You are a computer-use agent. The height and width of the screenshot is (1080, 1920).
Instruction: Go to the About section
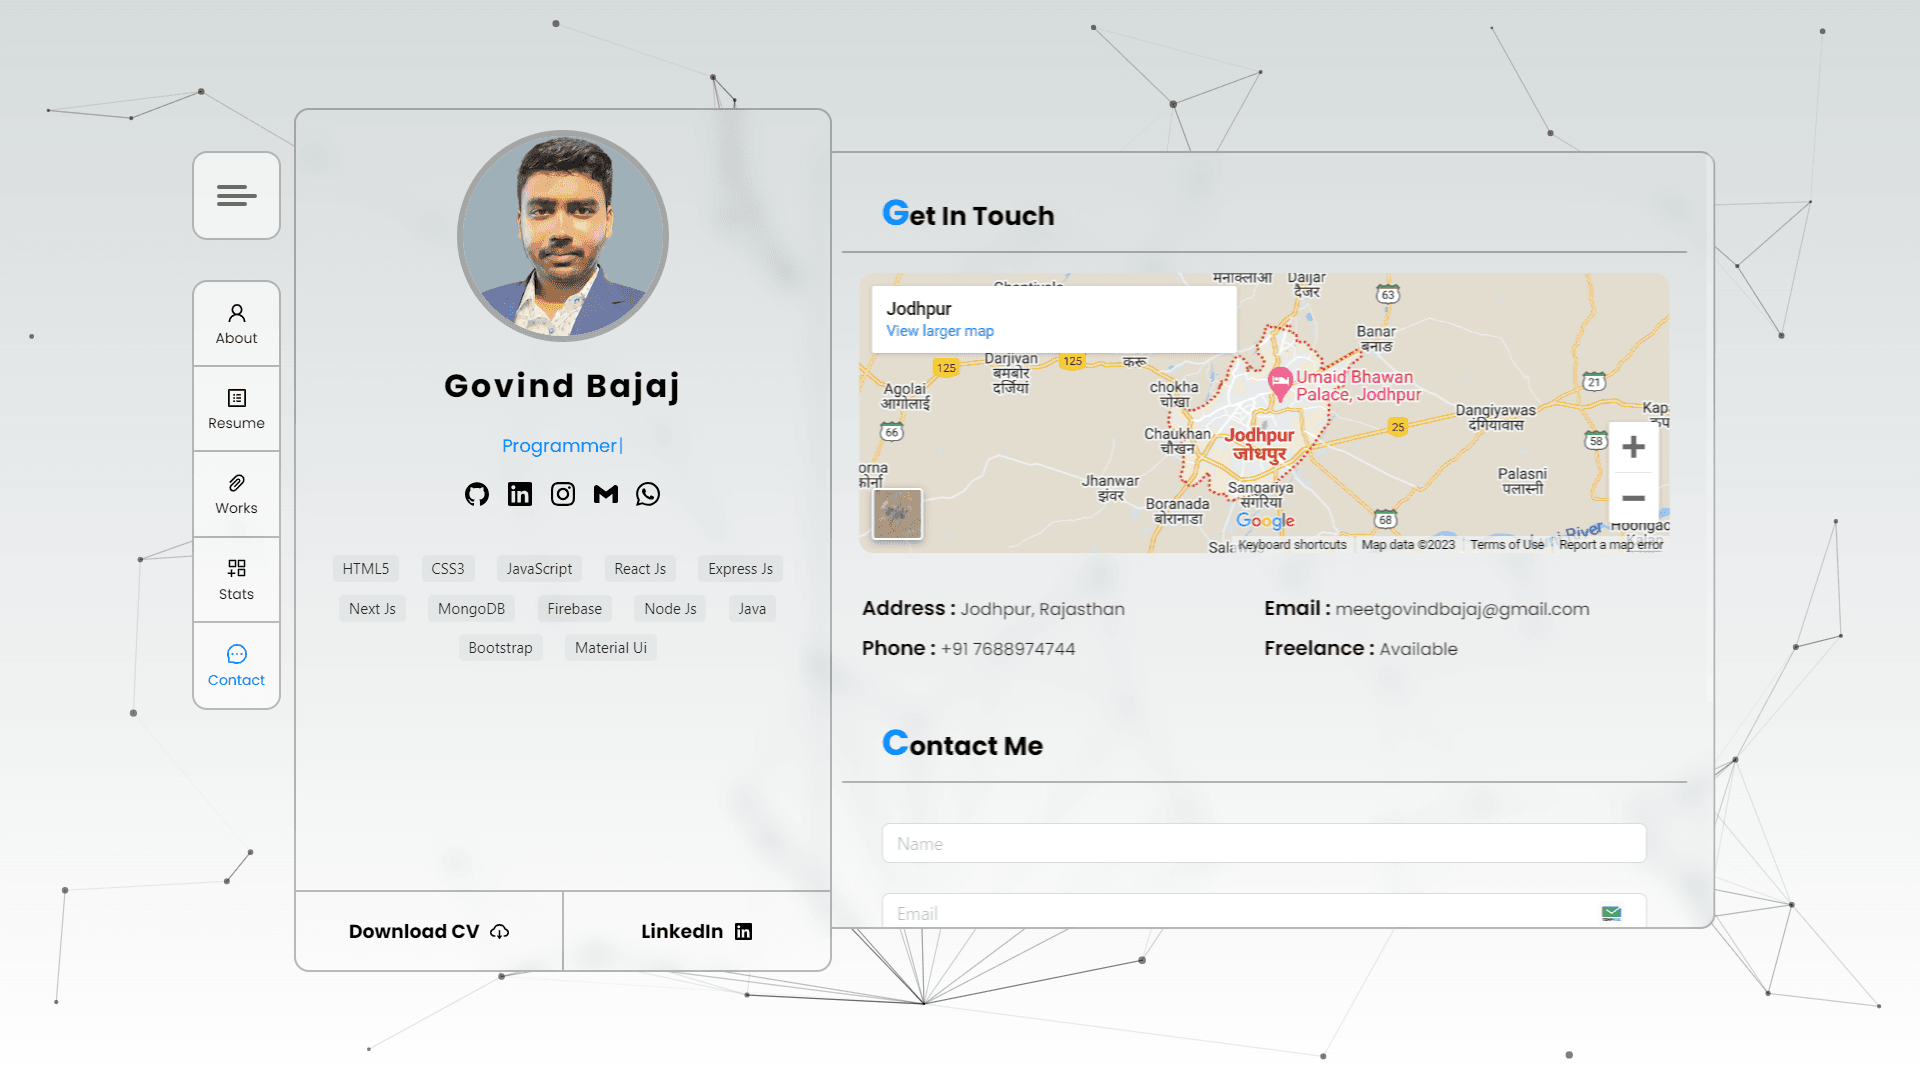click(236, 324)
